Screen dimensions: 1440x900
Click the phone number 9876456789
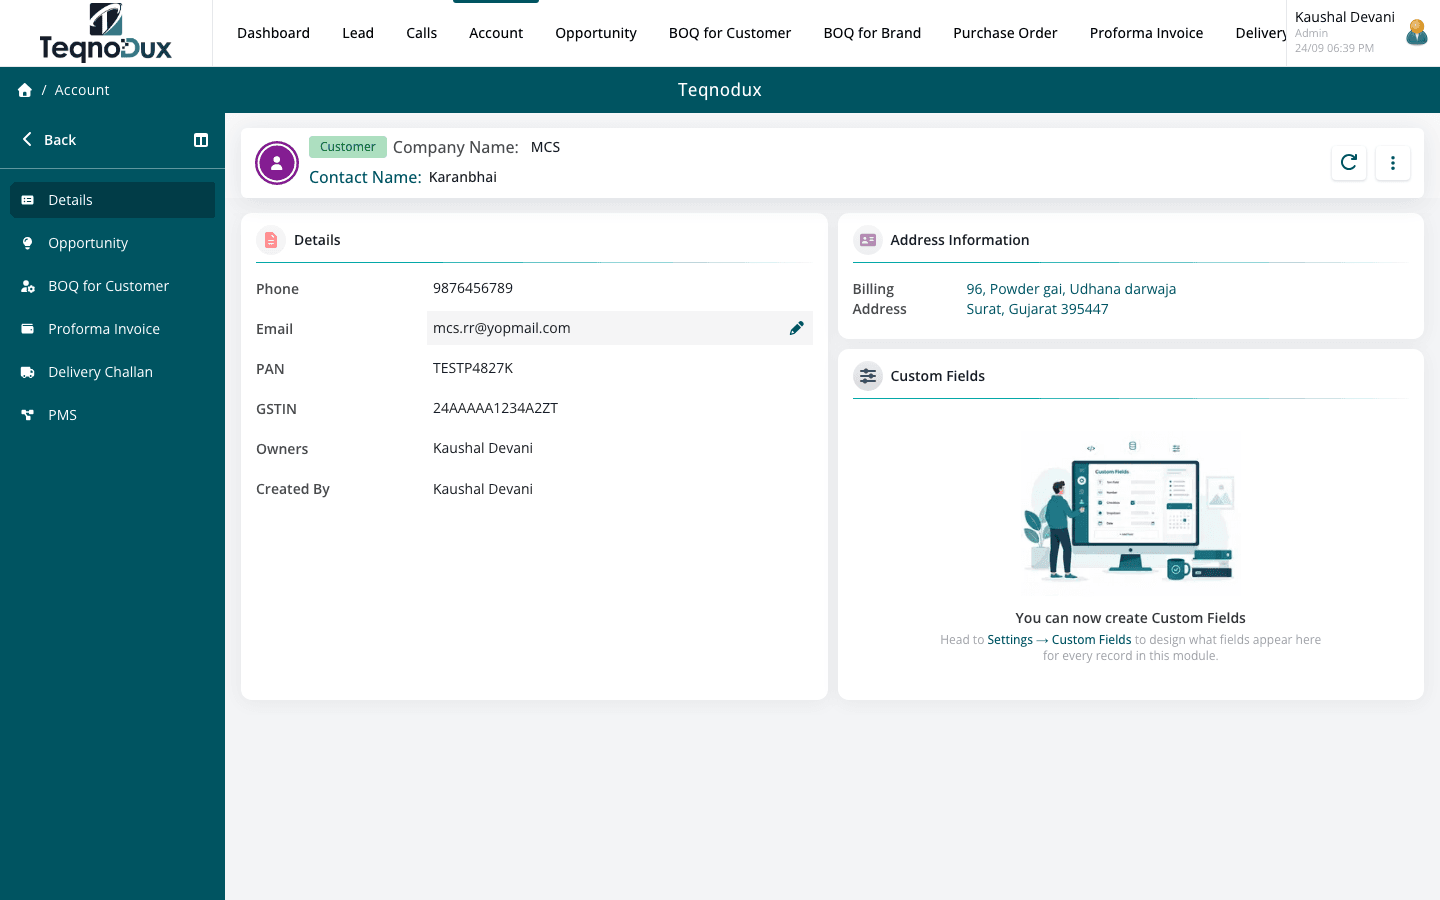click(473, 288)
